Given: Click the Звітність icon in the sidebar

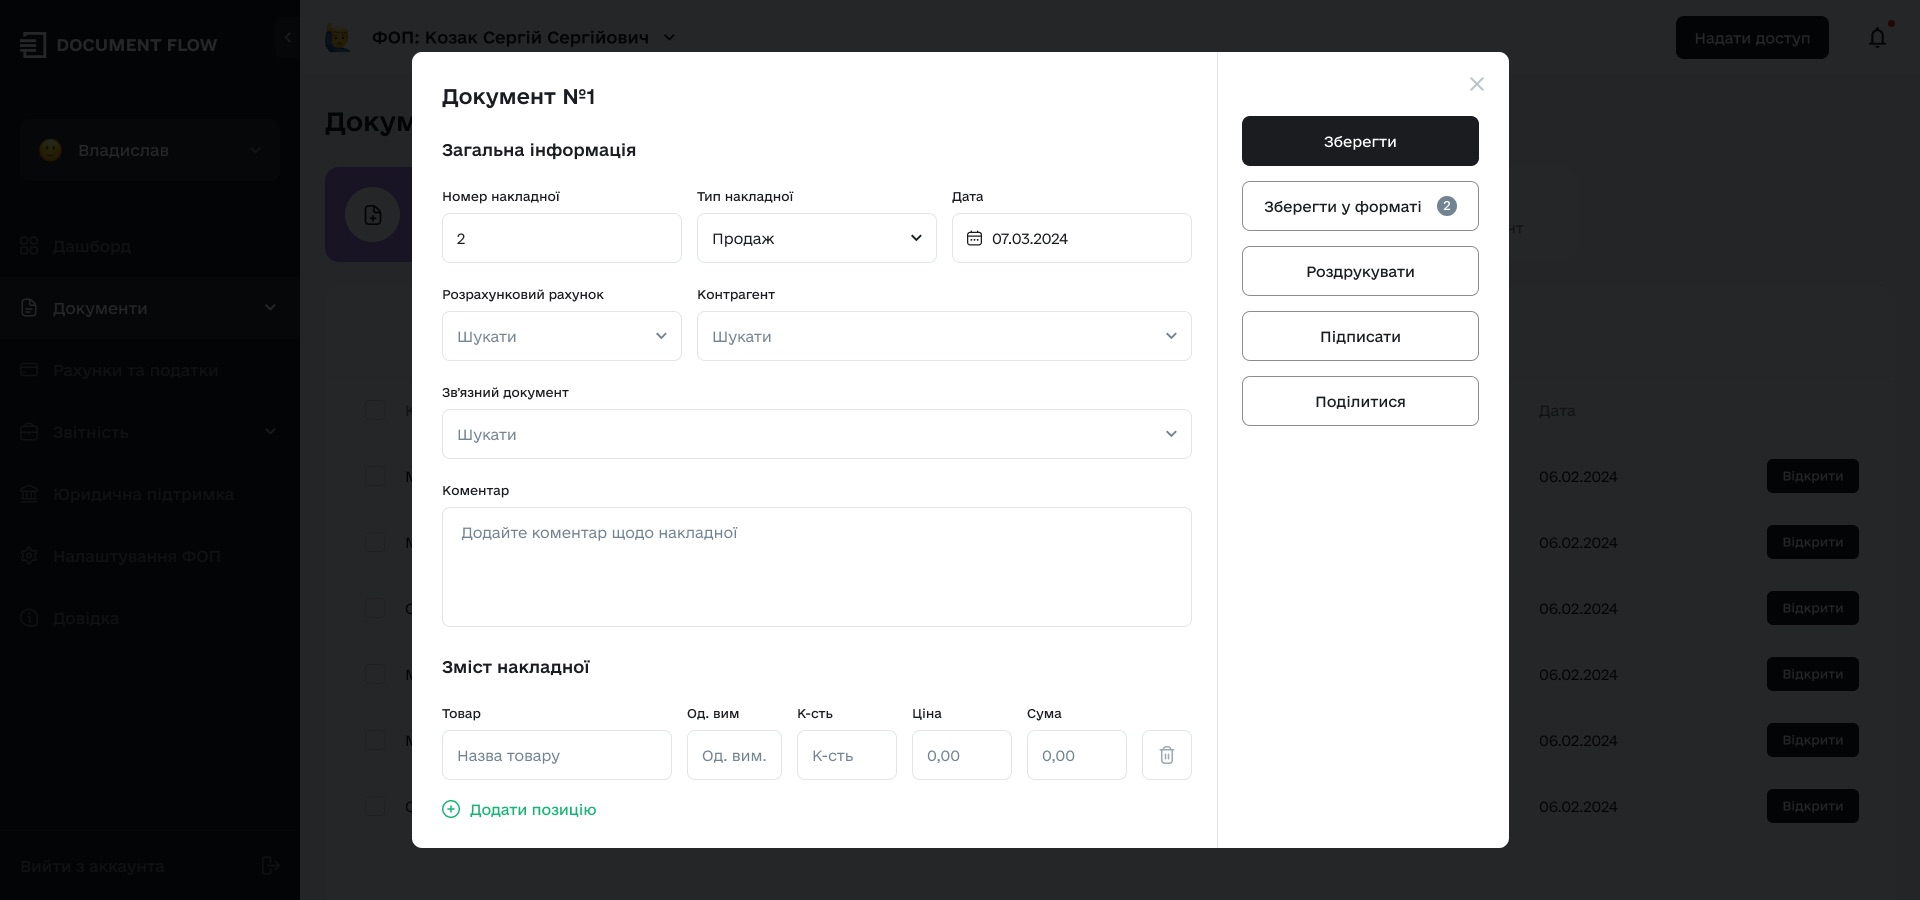Looking at the screenshot, I should coord(29,432).
